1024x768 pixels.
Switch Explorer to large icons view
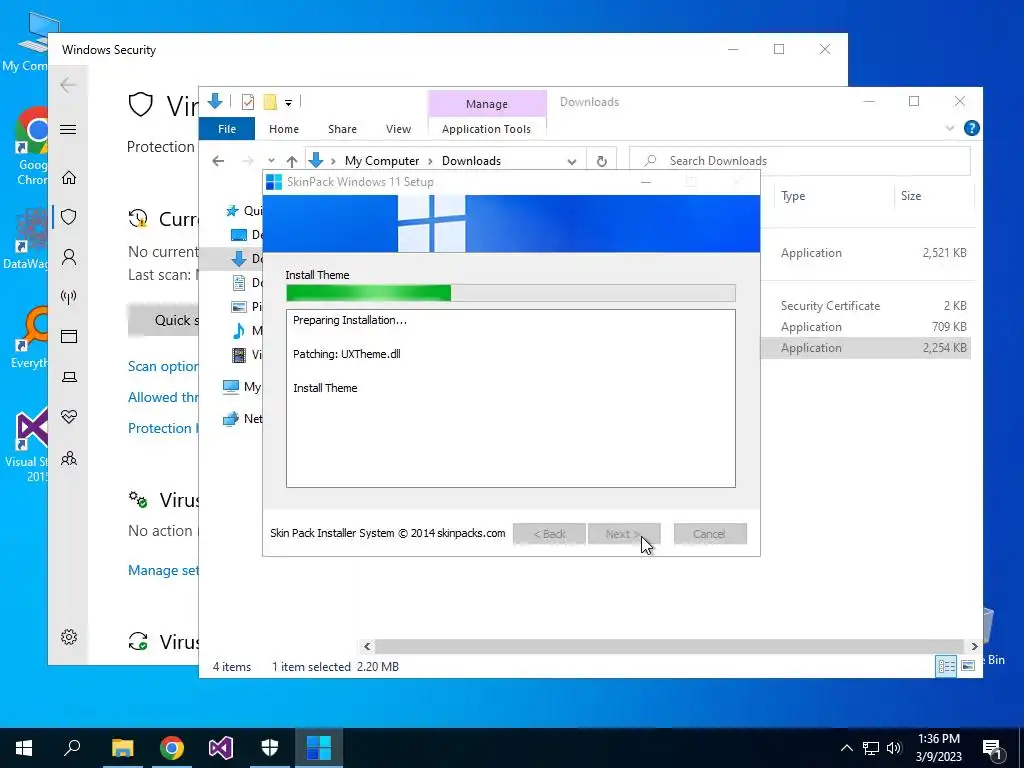pos(968,665)
